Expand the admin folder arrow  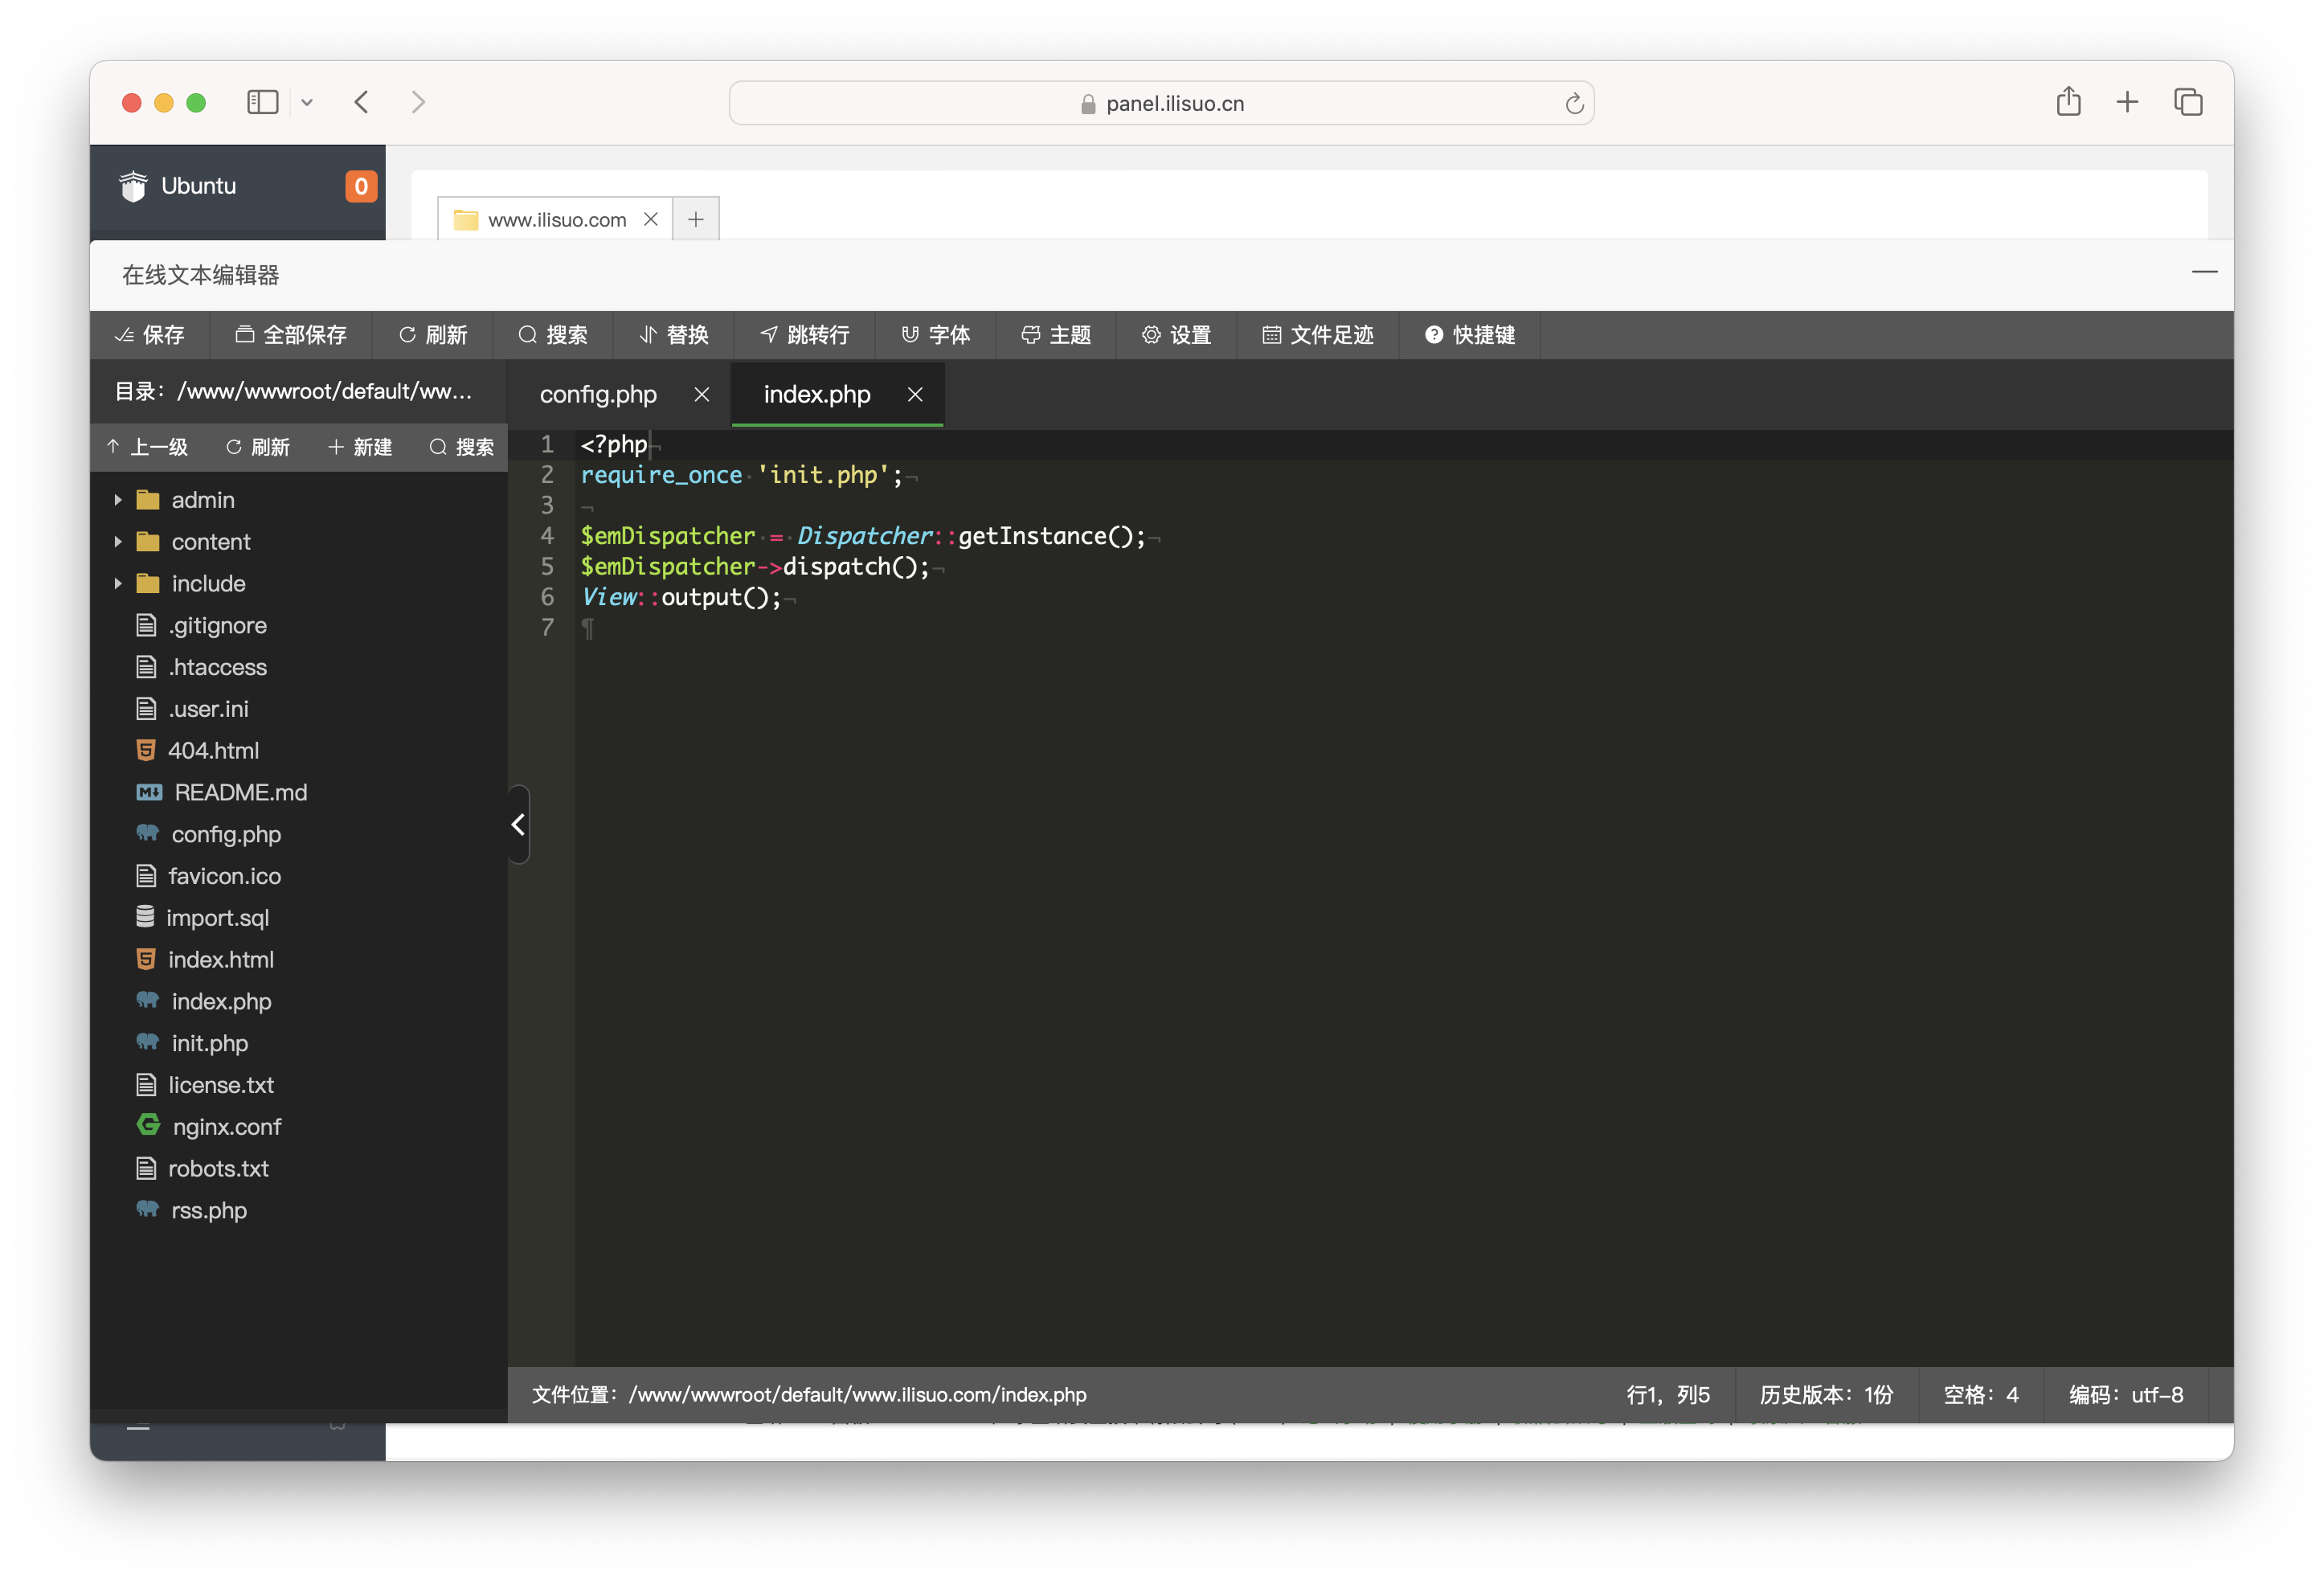point(118,500)
